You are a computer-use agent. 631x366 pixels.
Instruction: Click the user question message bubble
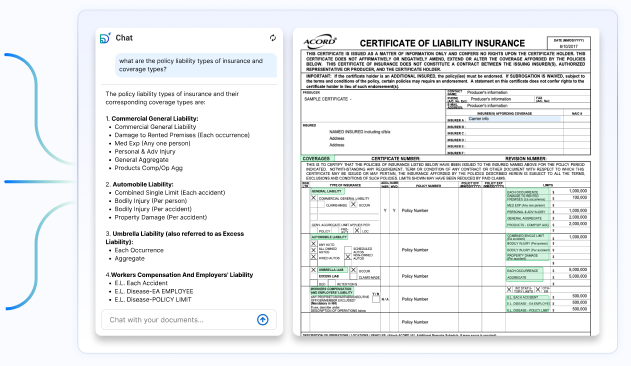(x=196, y=65)
